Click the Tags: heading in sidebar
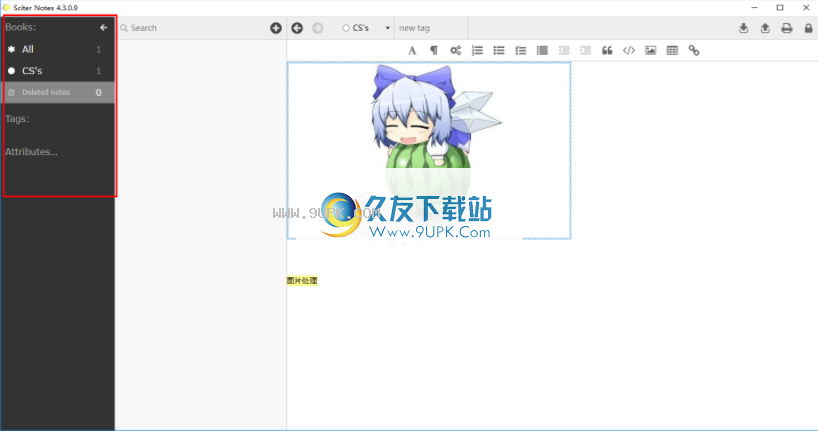The width and height of the screenshot is (818, 431). [x=17, y=119]
